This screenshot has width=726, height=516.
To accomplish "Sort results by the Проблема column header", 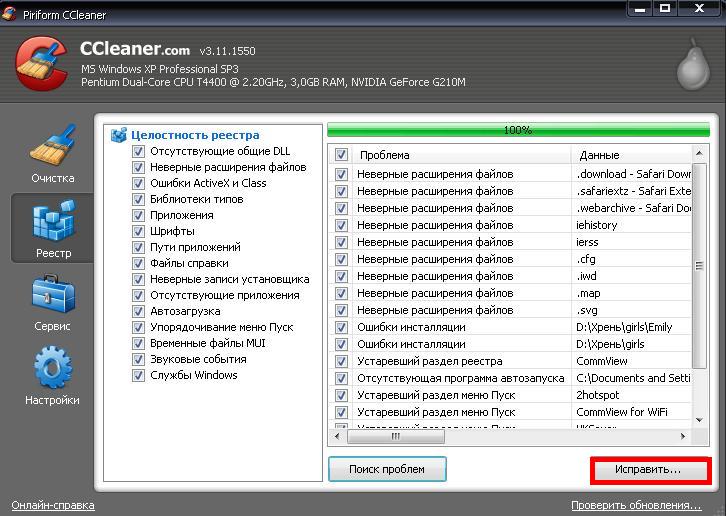I will point(462,155).
